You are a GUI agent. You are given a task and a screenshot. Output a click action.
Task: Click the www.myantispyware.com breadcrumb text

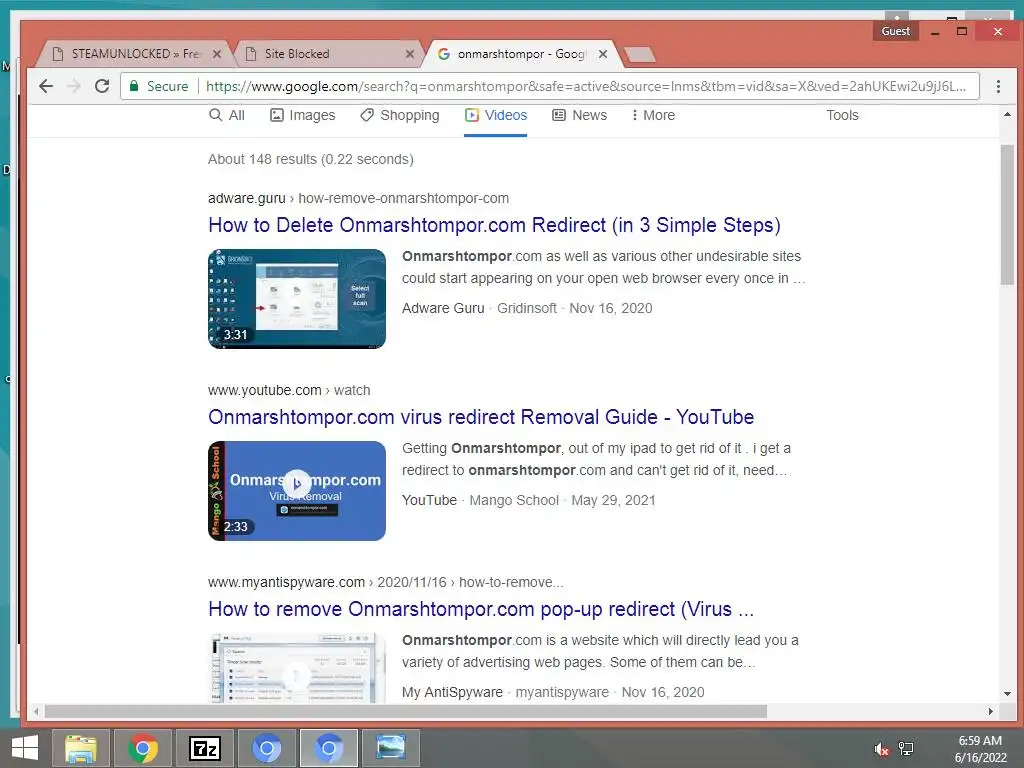coord(385,583)
